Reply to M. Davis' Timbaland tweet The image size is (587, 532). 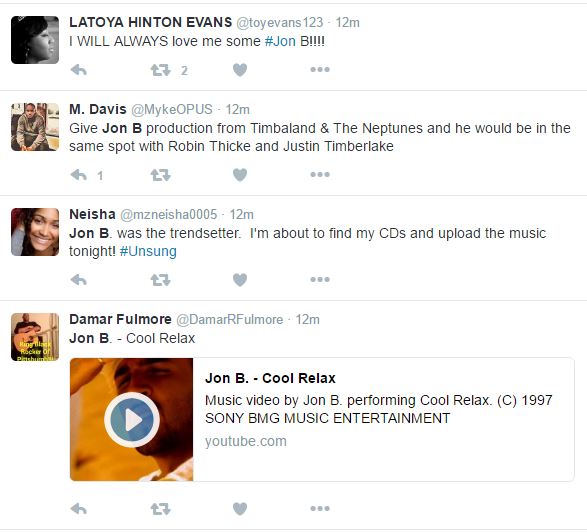point(79,175)
